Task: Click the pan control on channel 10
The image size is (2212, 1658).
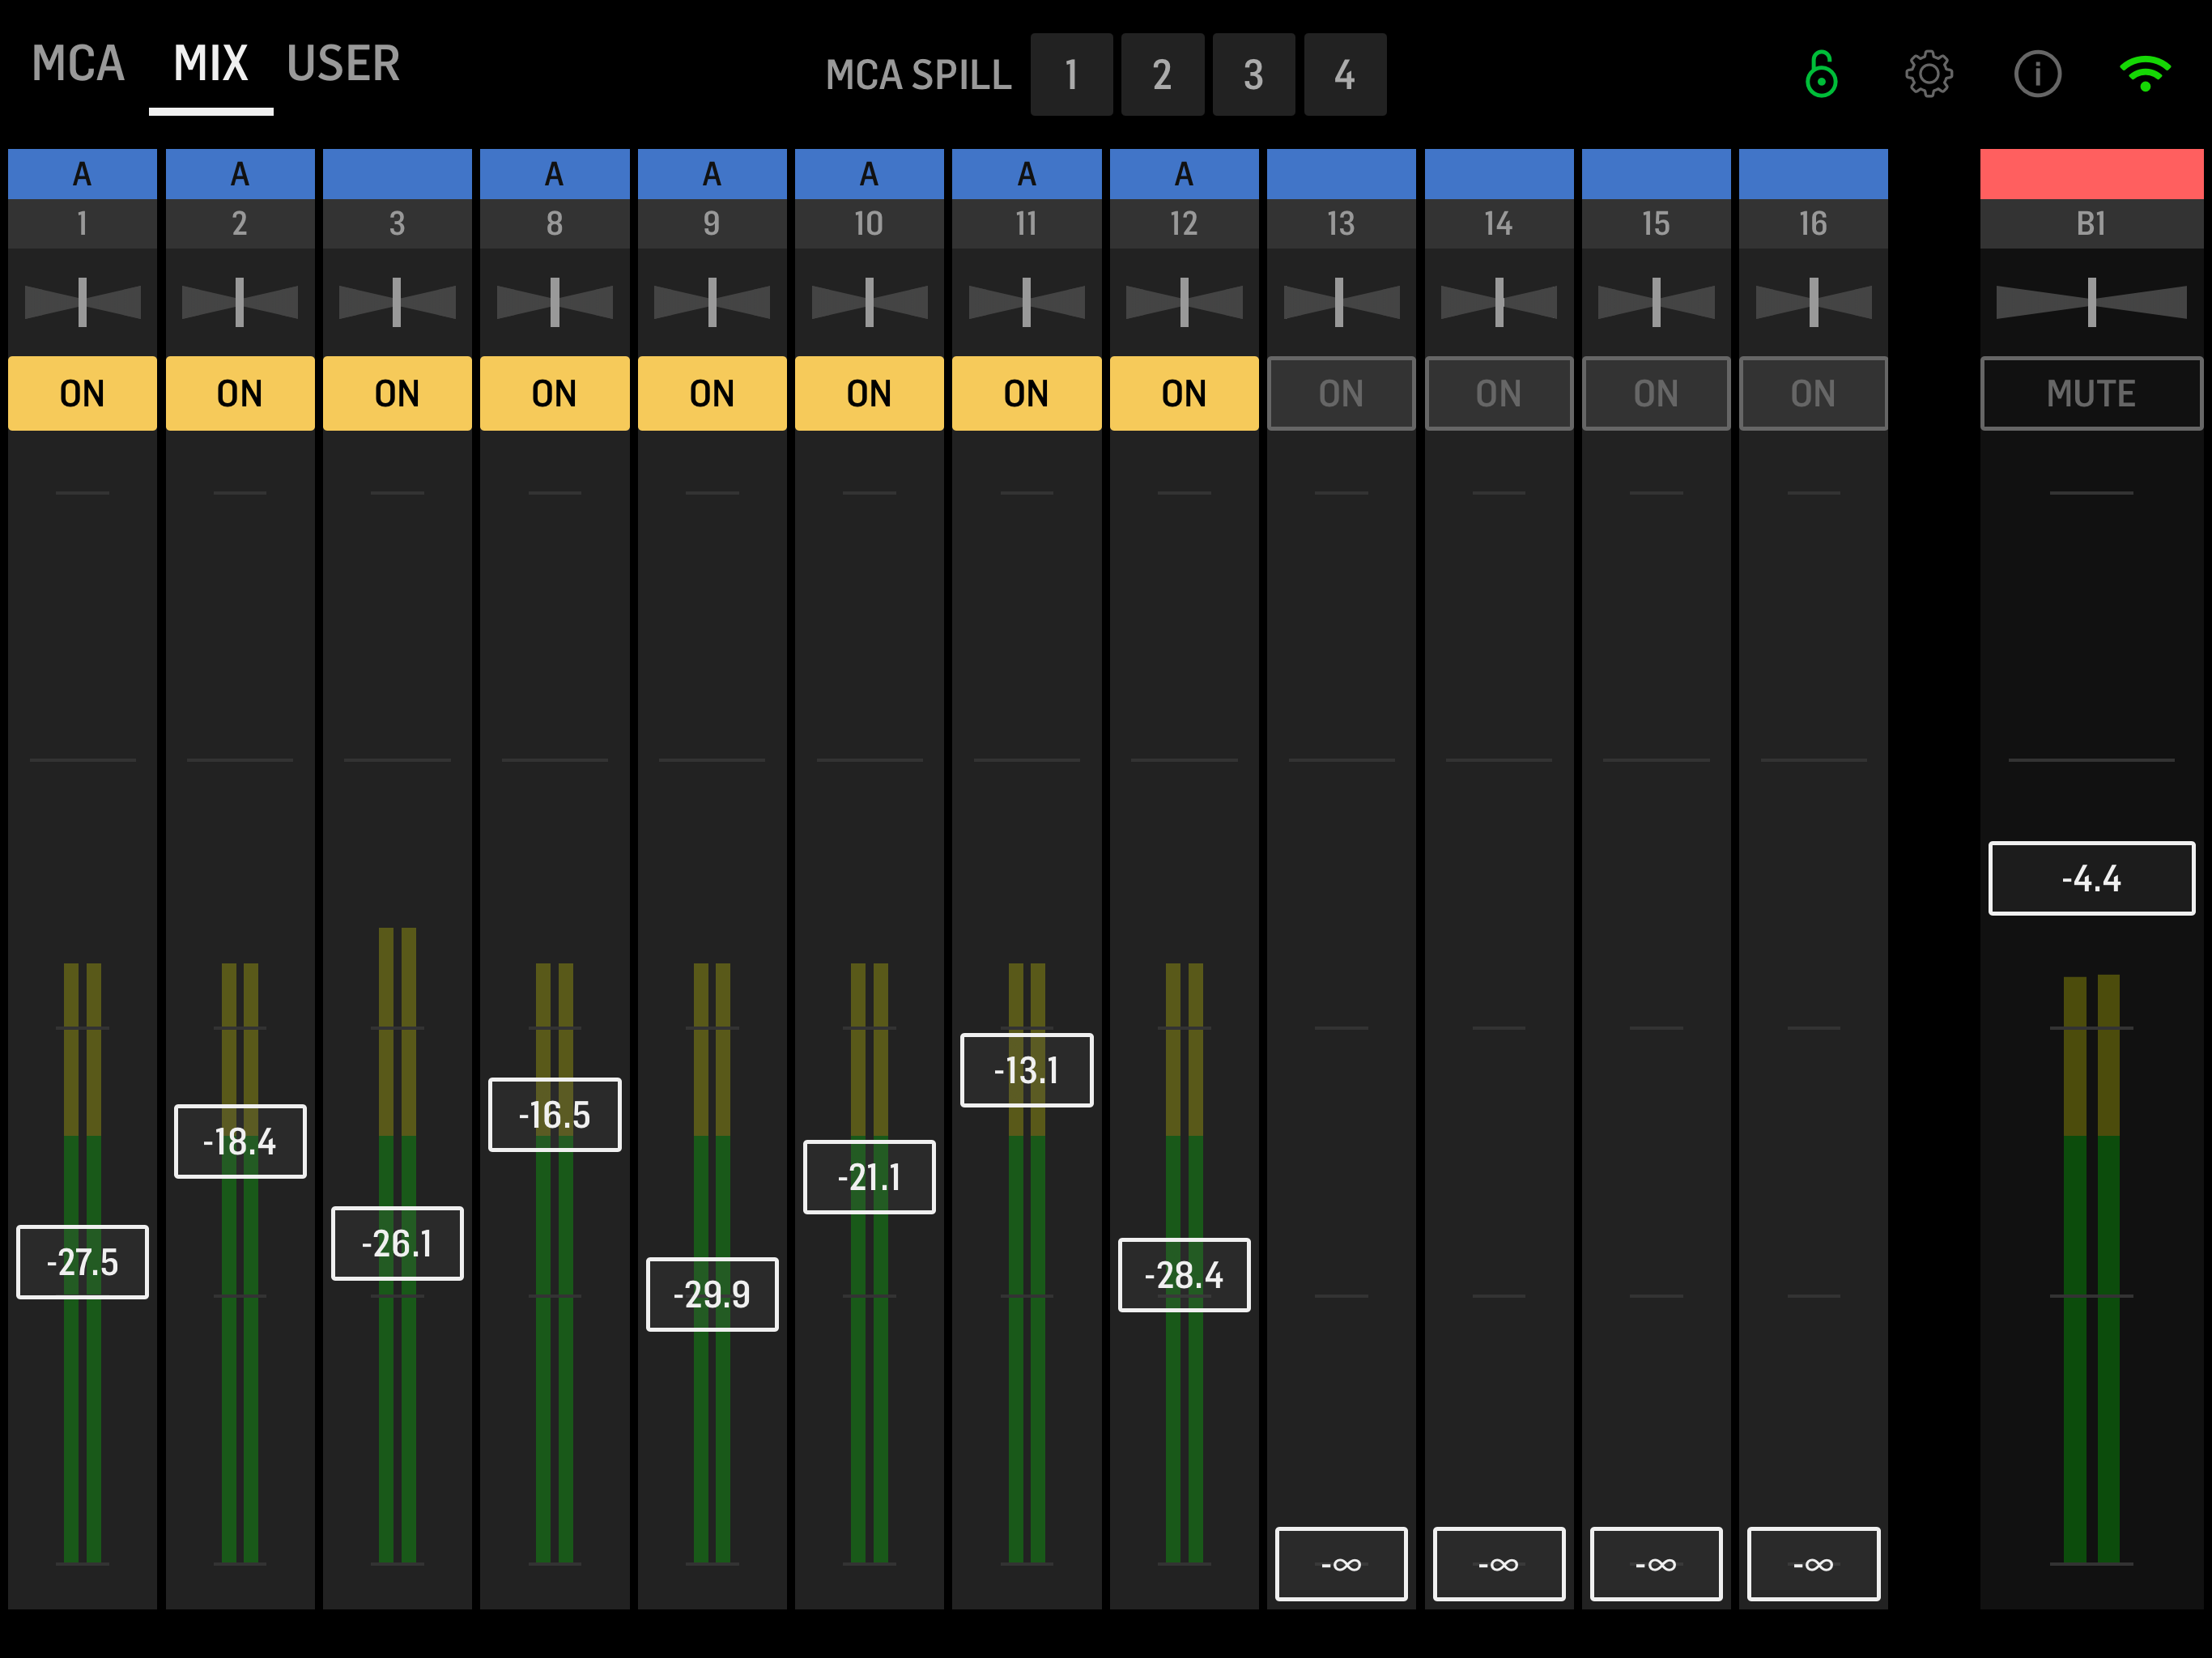Action: (869, 302)
